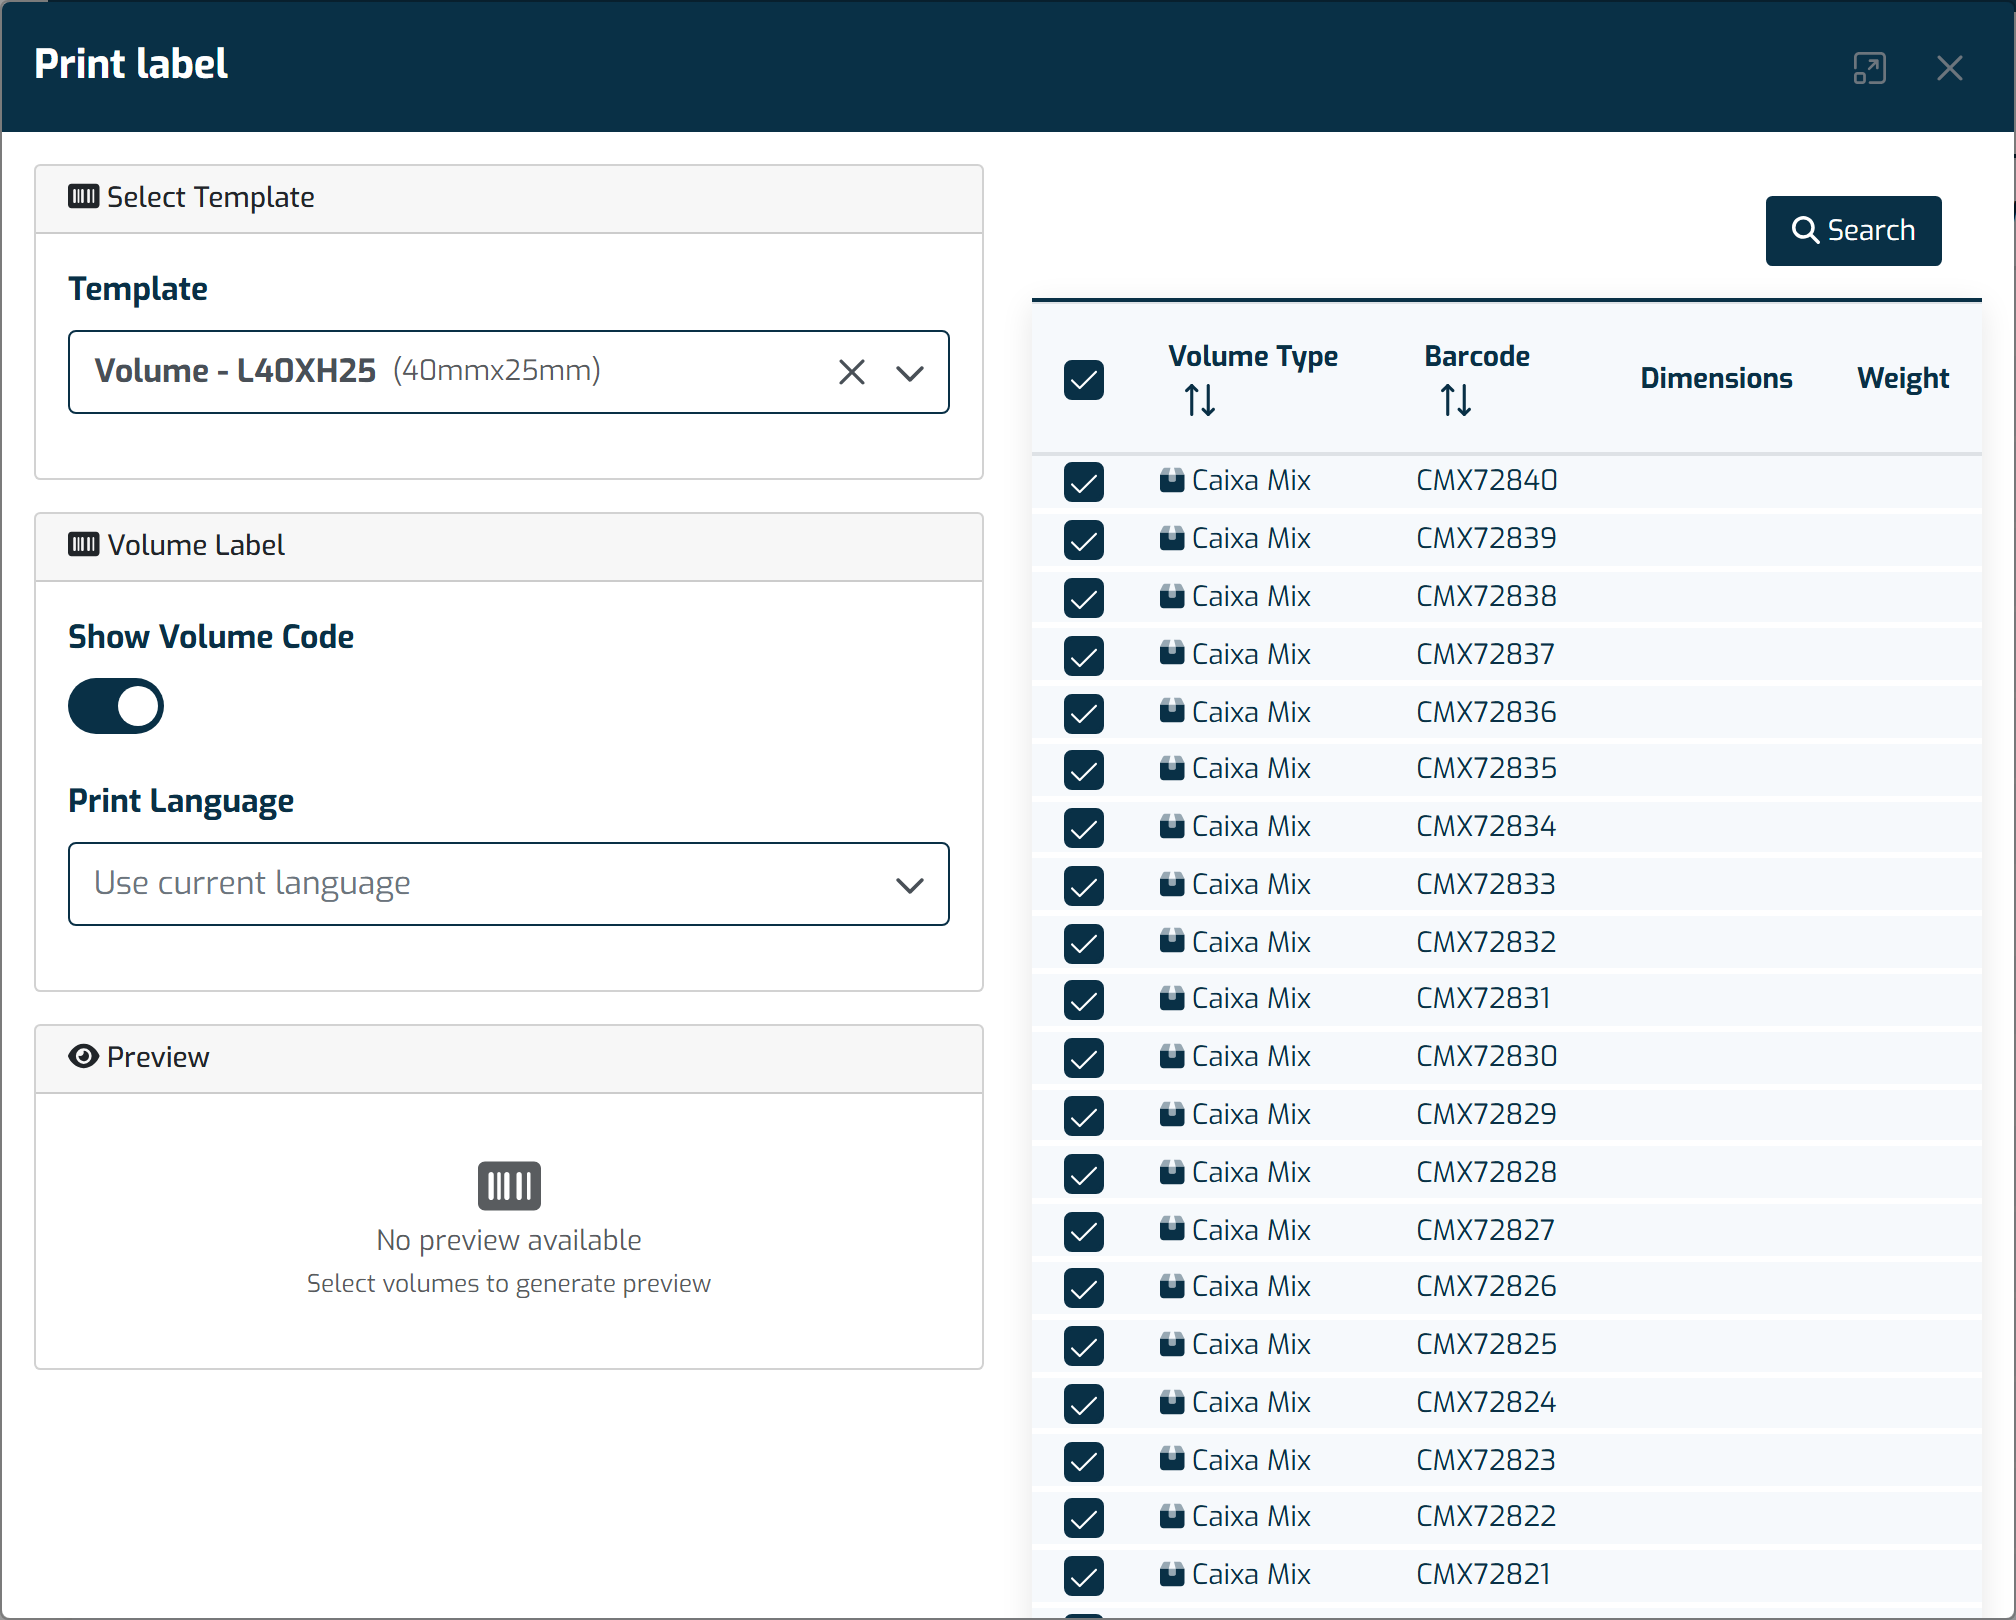Click the barcode icon beside Select Template
The image size is (2016, 1620).
tap(83, 196)
